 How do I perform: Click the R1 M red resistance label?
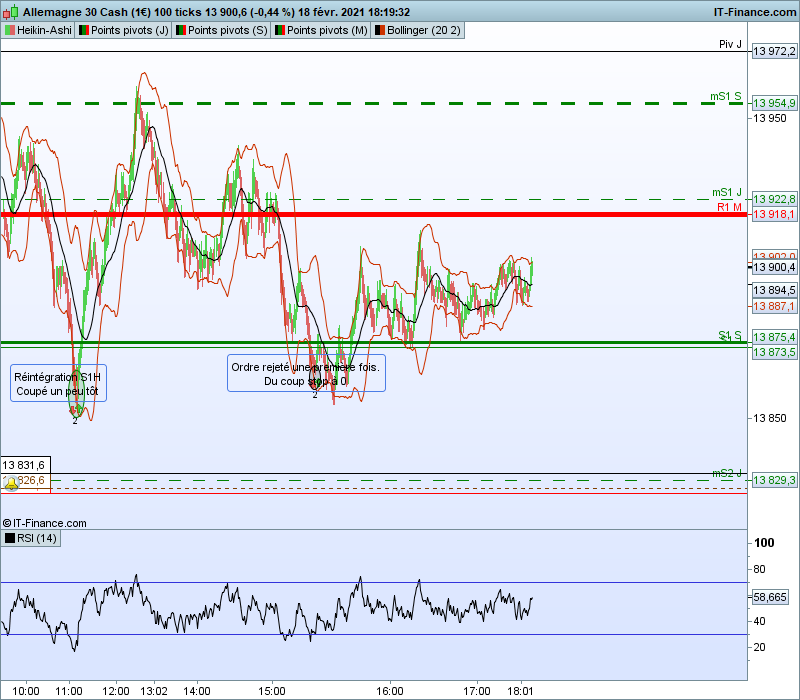pos(730,207)
